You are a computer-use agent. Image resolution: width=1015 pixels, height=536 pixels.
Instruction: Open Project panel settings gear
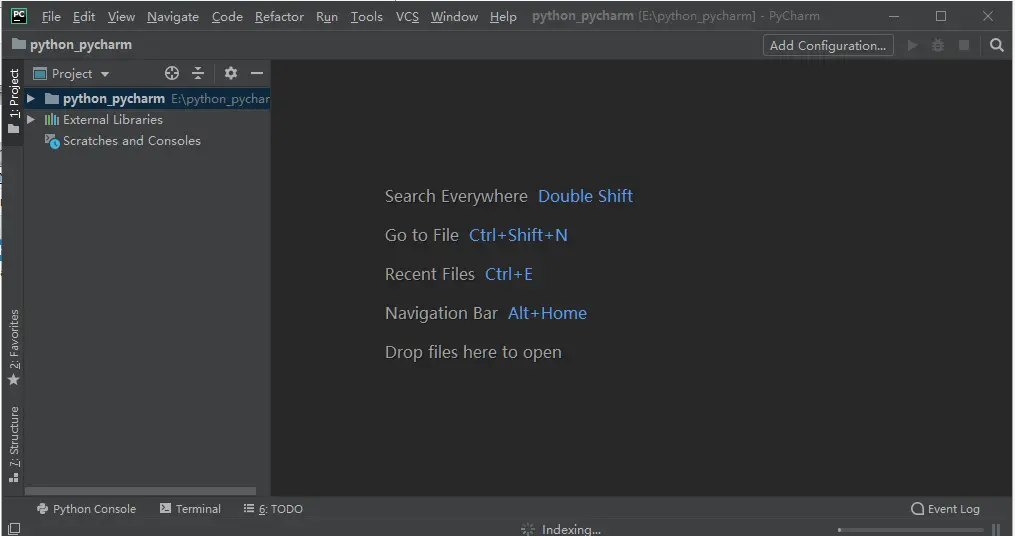click(230, 73)
